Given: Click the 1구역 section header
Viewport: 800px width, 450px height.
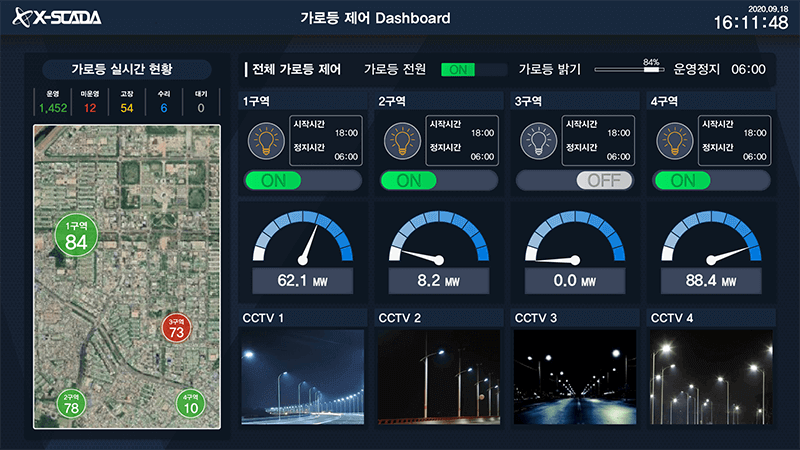Looking at the screenshot, I should click(x=303, y=101).
